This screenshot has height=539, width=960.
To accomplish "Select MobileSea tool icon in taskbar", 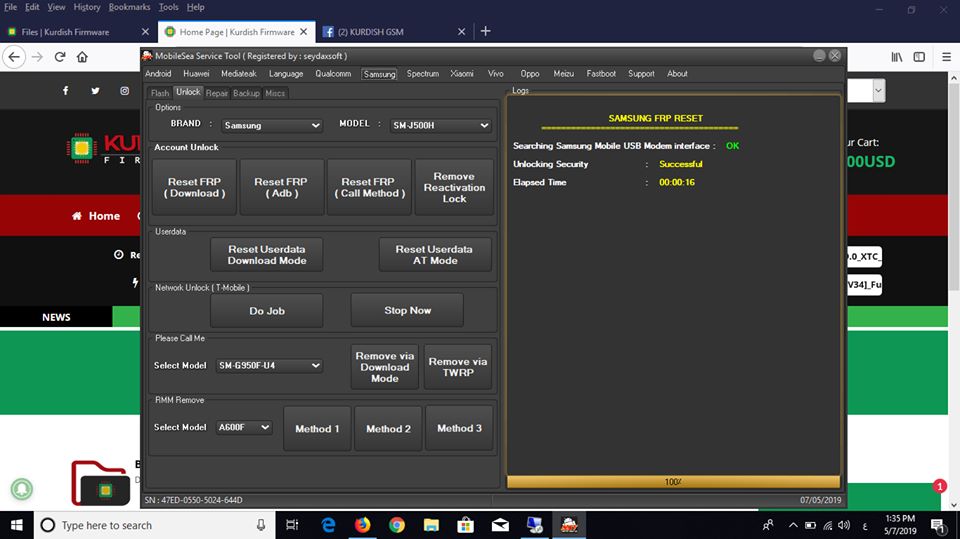I will point(569,525).
